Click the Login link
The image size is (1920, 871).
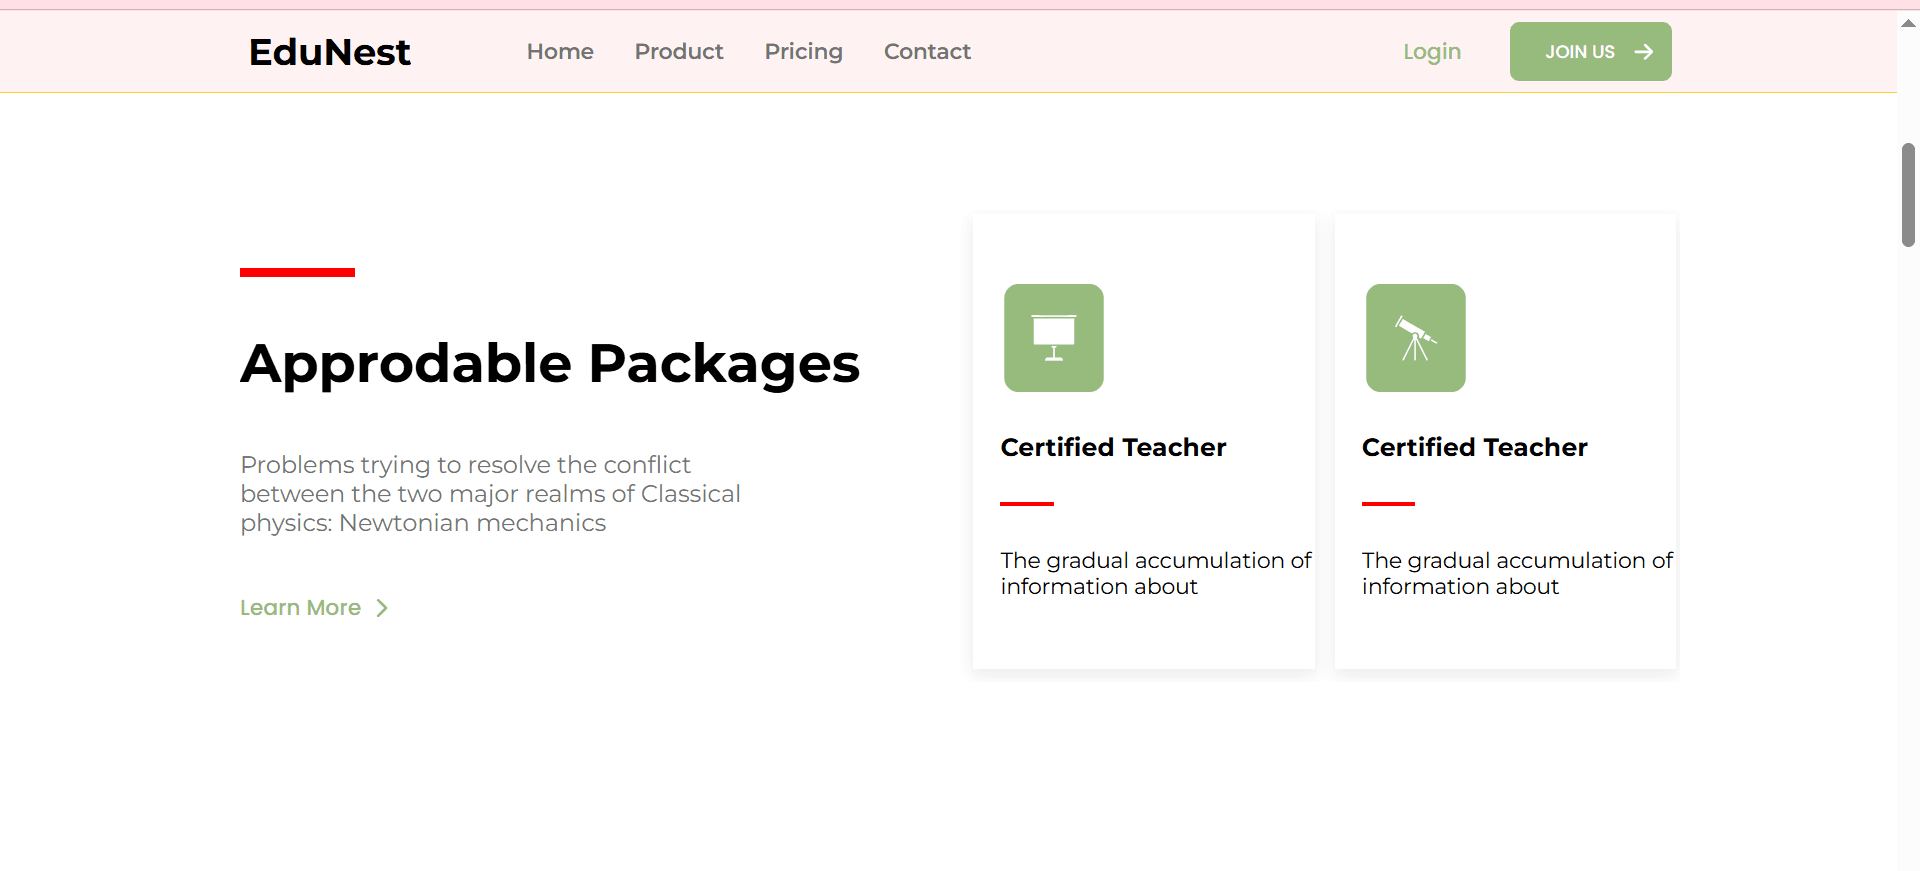pos(1431,52)
